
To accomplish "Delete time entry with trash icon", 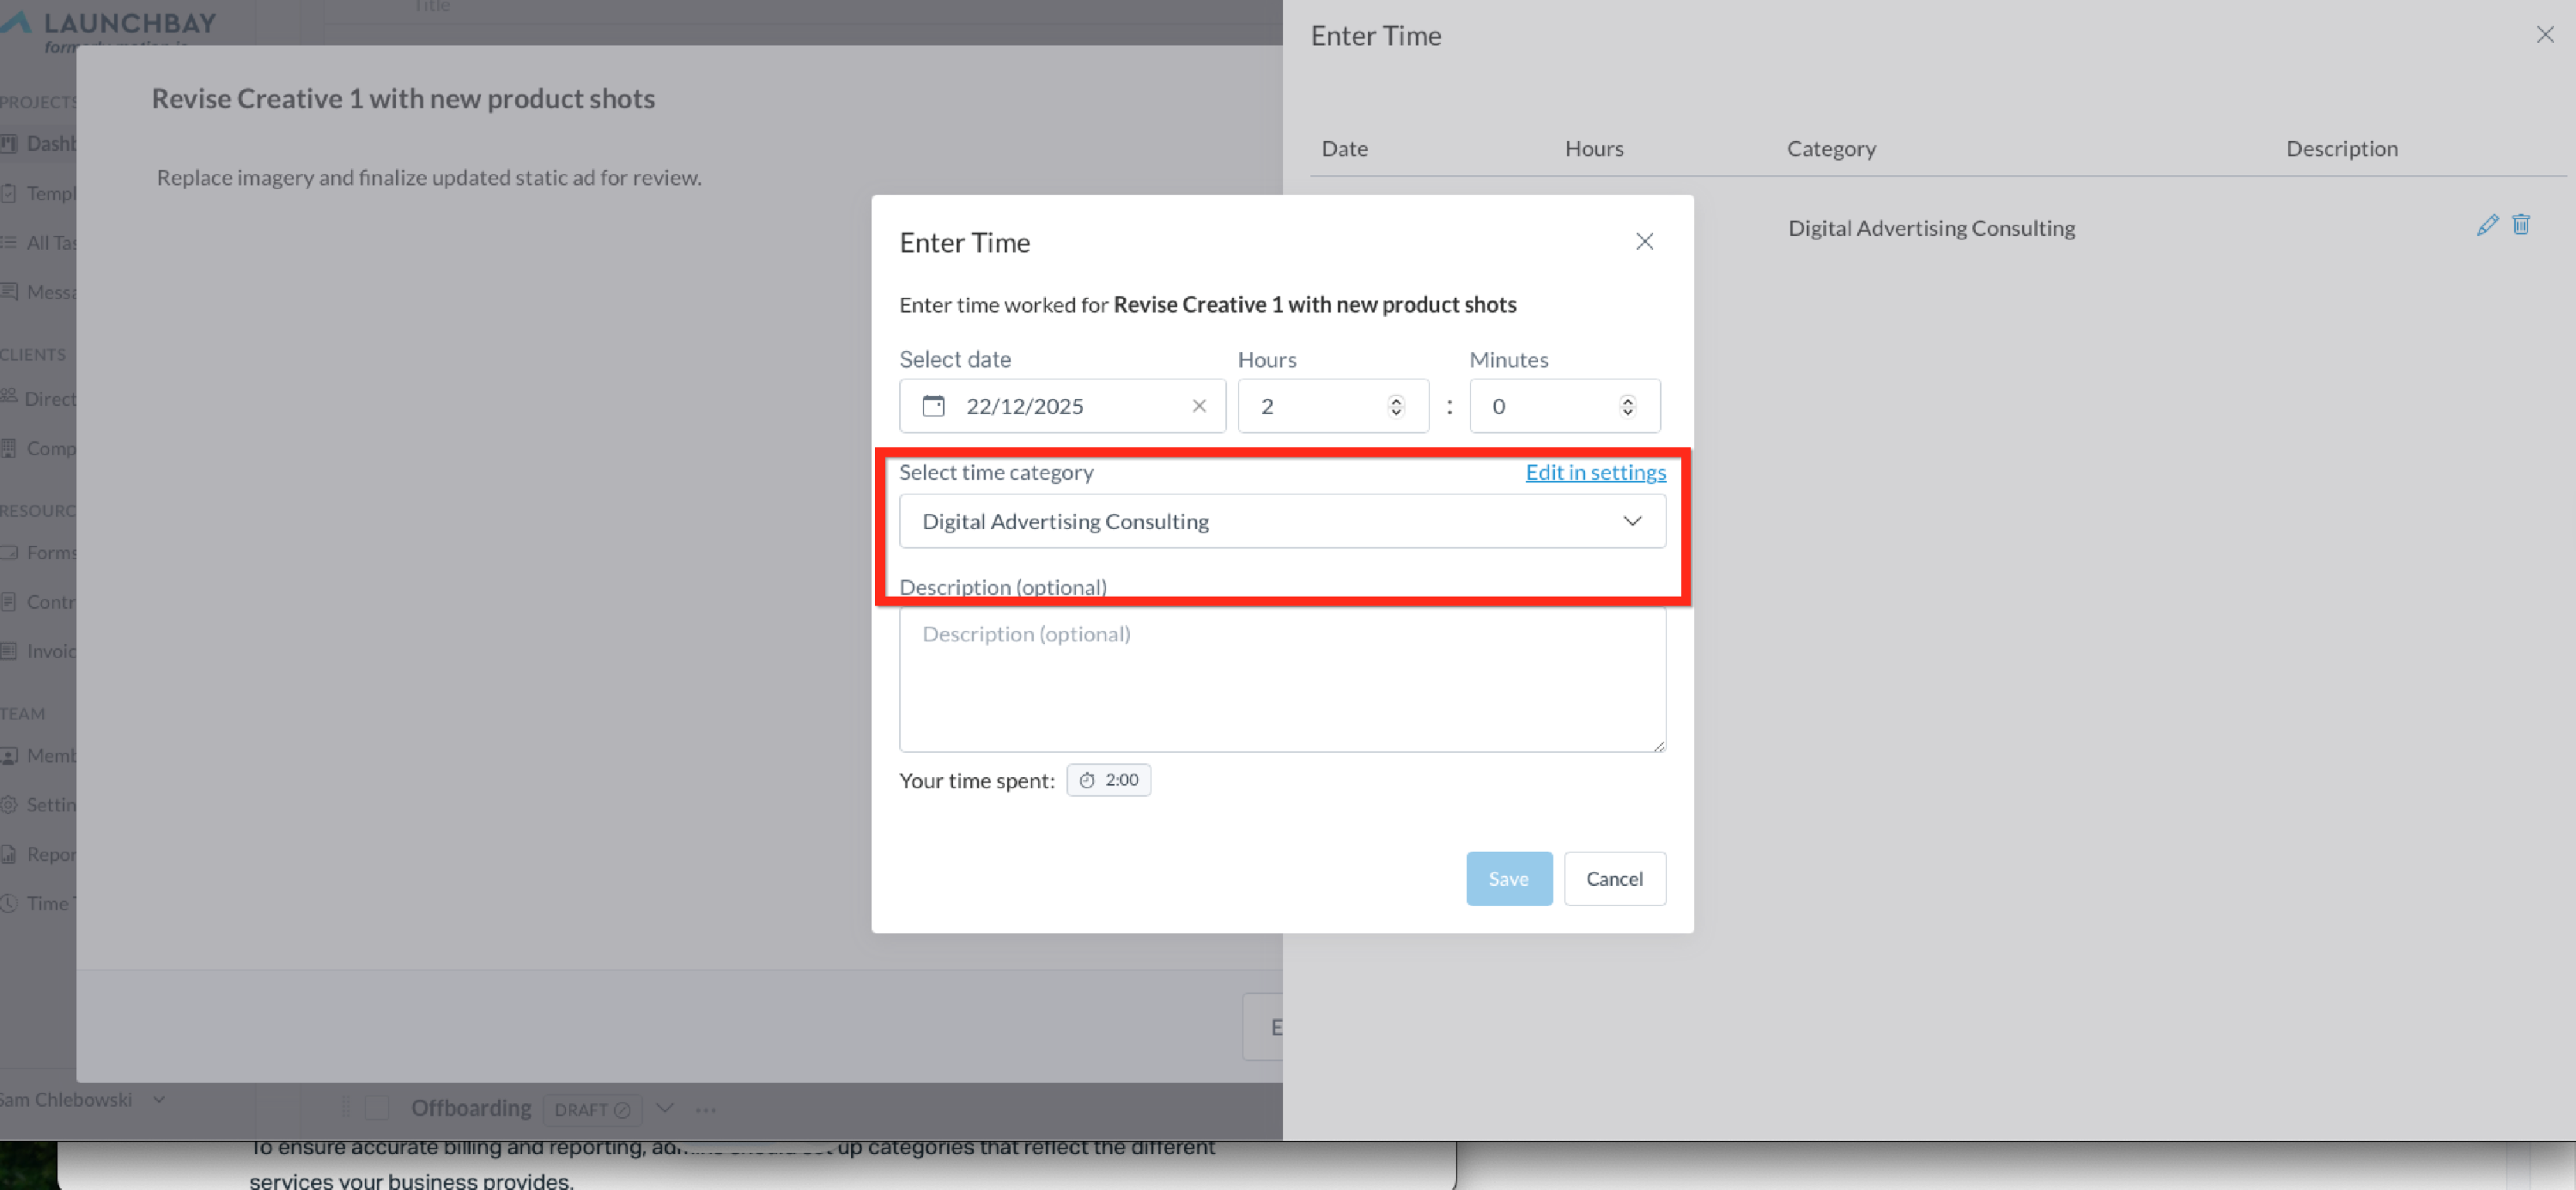I will click(x=2521, y=225).
